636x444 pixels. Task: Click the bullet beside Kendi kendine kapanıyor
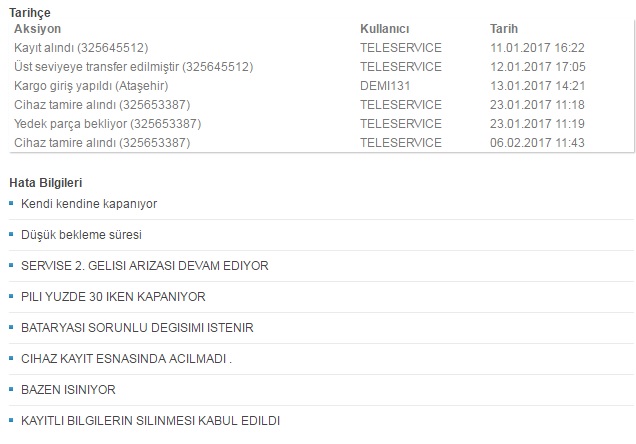(x=11, y=203)
